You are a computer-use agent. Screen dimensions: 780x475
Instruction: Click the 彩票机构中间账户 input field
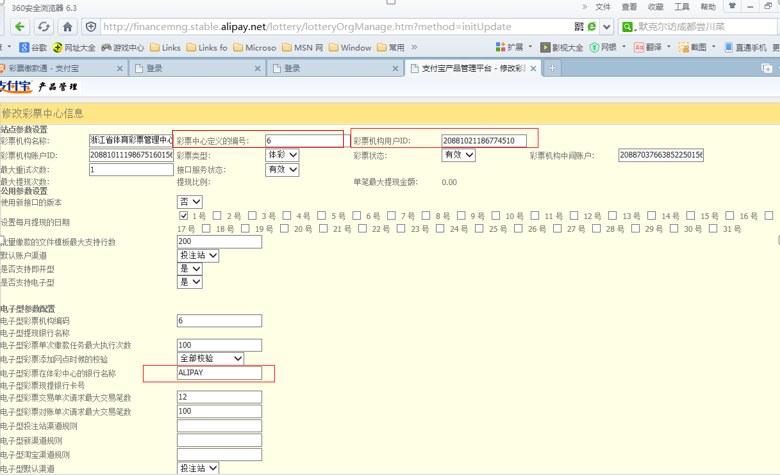click(x=661, y=155)
